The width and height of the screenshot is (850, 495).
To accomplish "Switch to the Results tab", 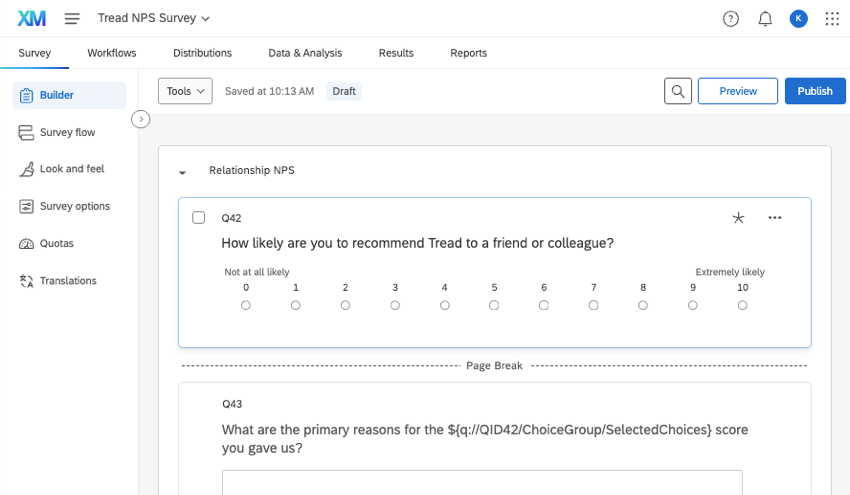I will click(396, 53).
